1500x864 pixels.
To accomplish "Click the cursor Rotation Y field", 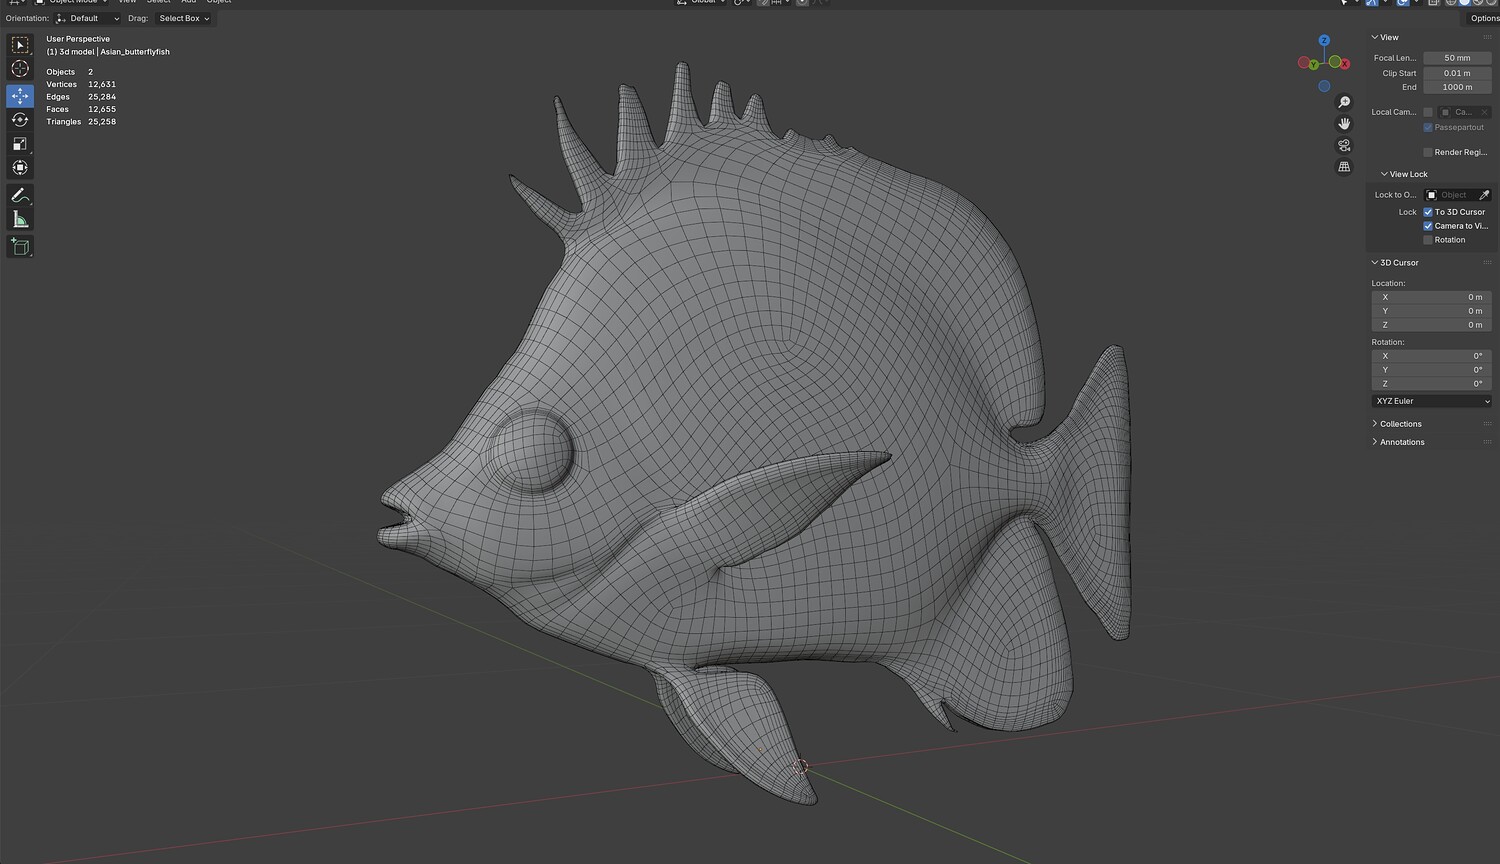I will point(1432,370).
